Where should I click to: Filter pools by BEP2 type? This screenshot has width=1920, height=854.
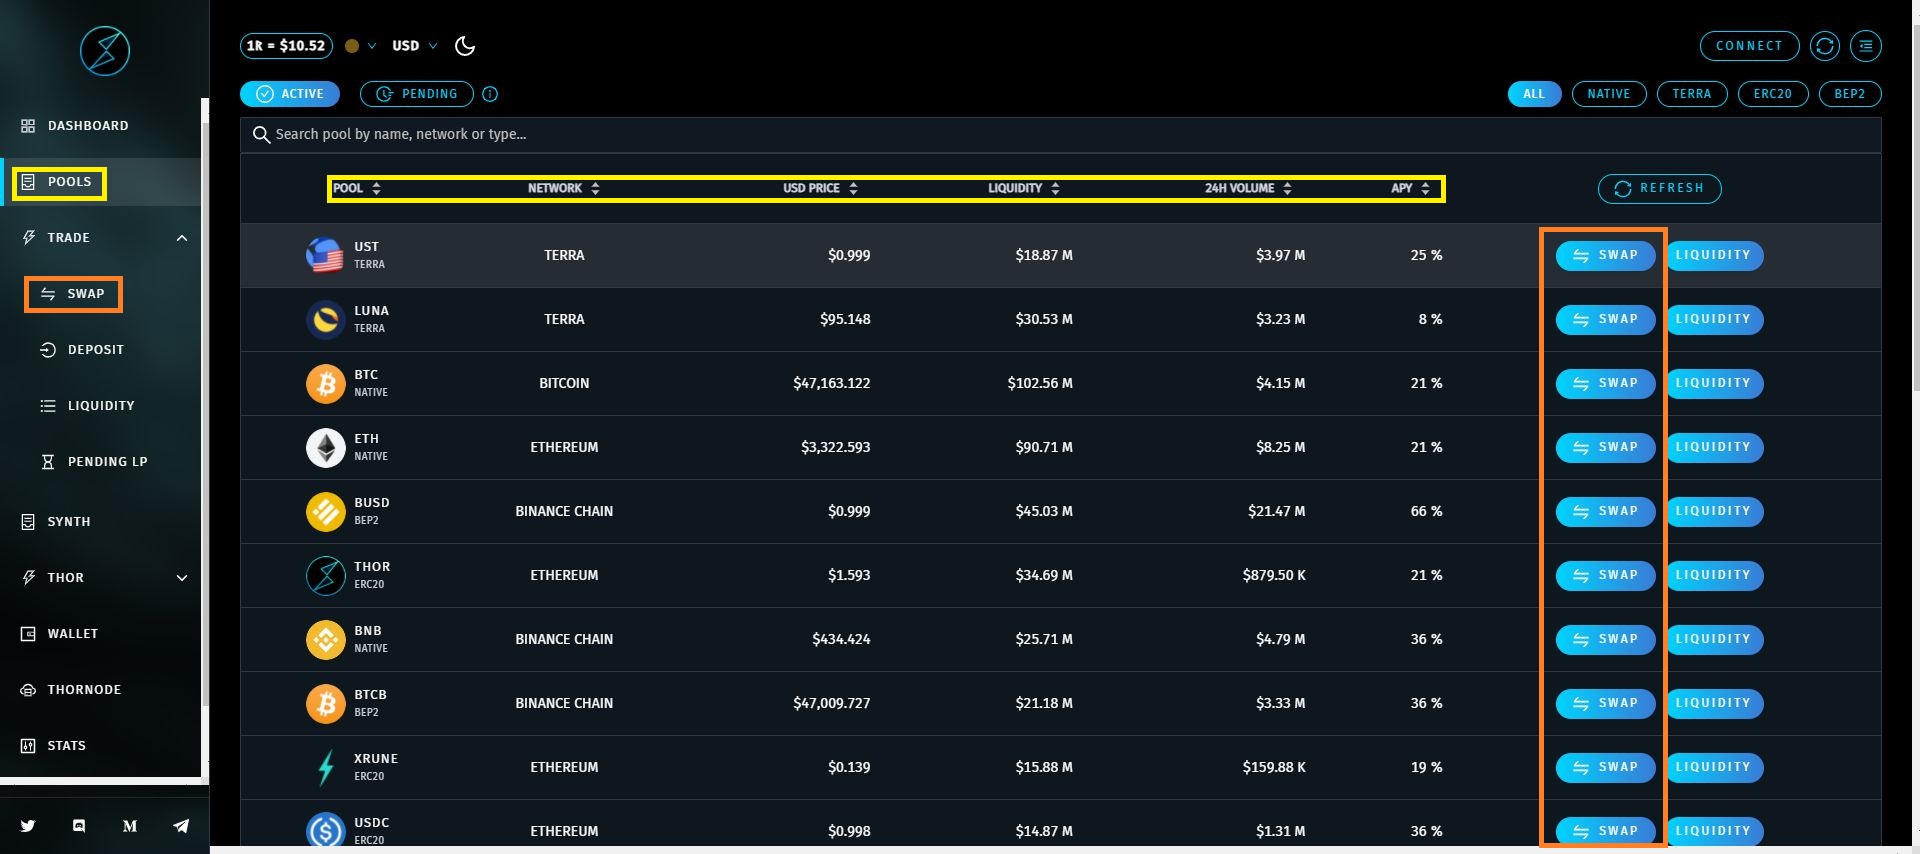point(1850,94)
